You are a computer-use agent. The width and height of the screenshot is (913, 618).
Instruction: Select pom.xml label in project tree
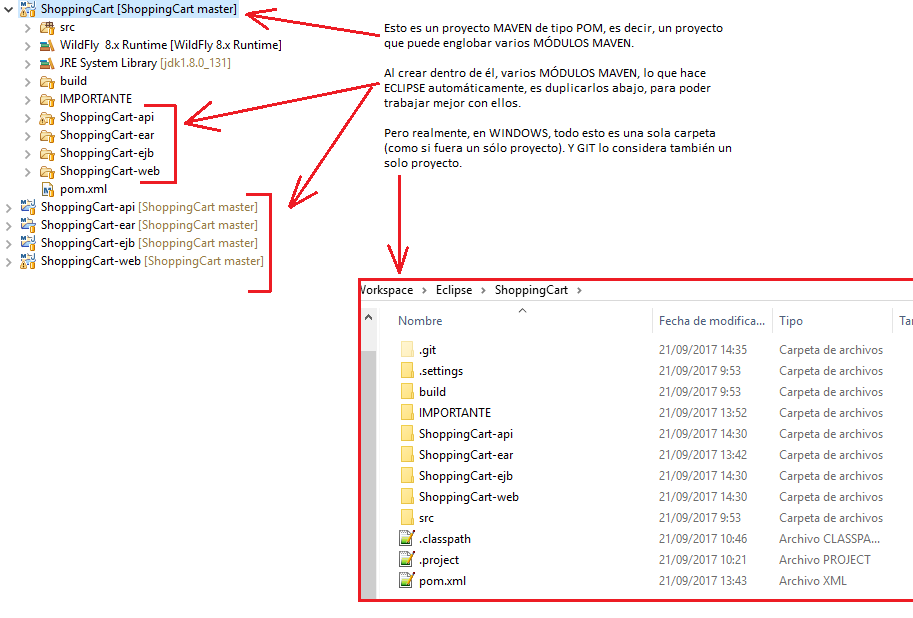point(83,189)
